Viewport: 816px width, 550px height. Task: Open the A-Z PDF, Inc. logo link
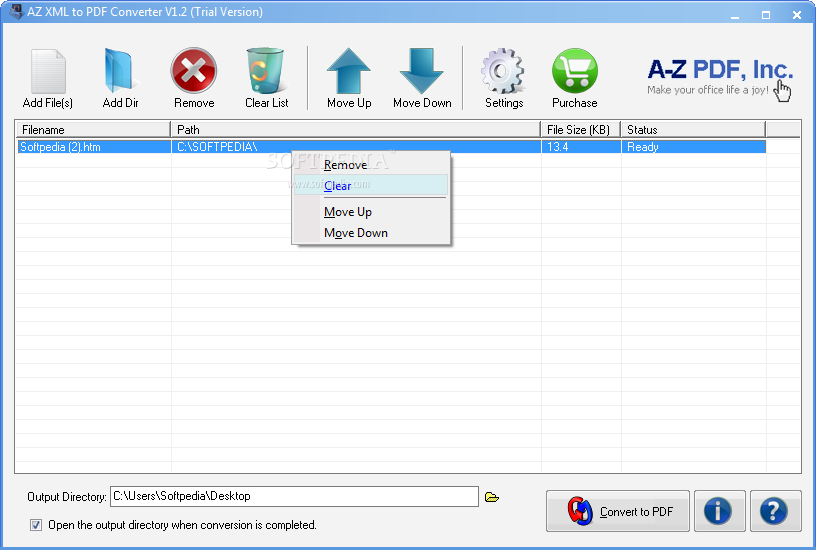719,76
